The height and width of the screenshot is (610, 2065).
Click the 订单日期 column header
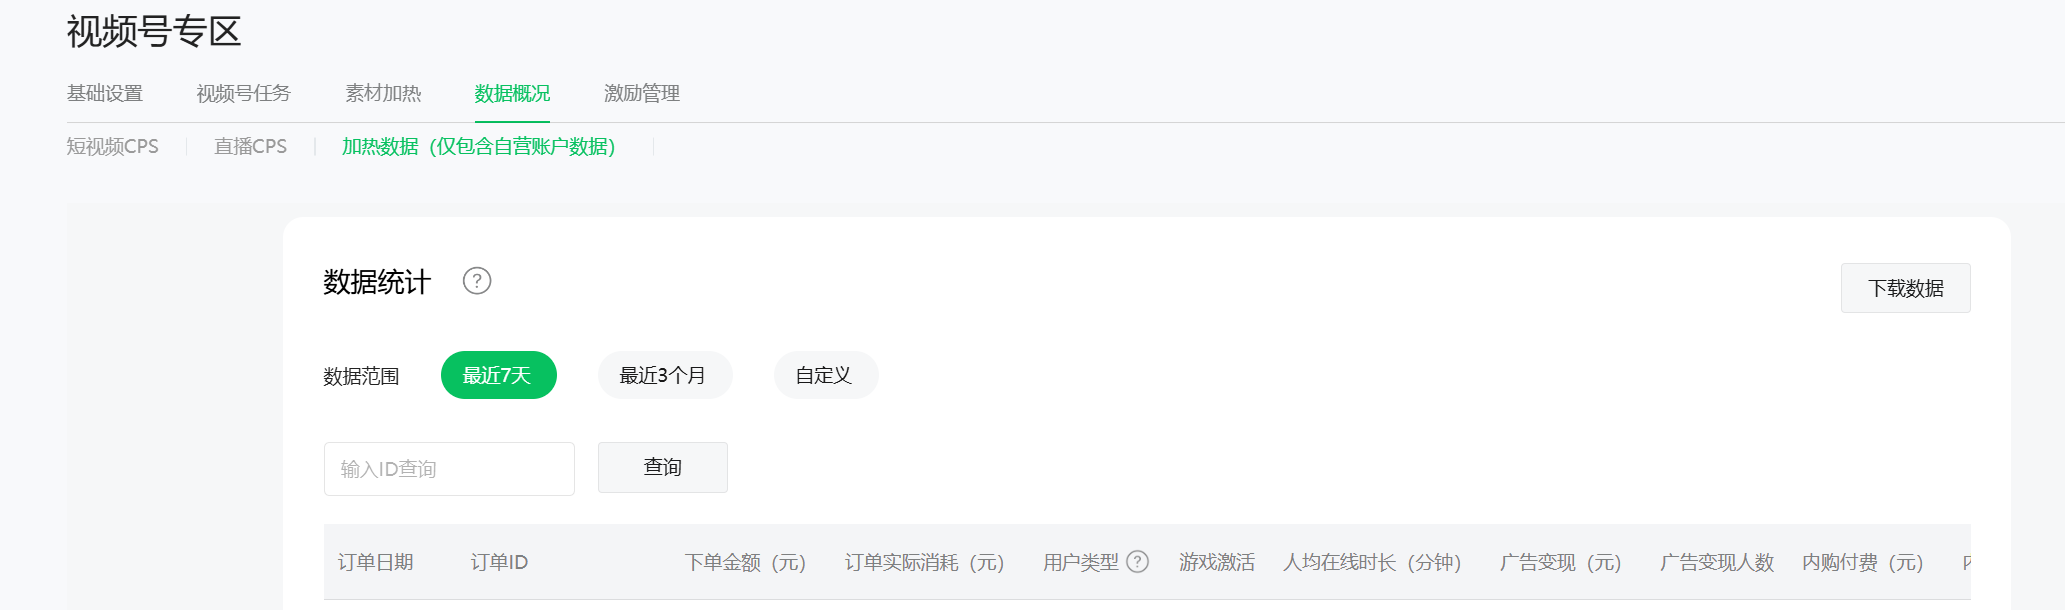(376, 562)
